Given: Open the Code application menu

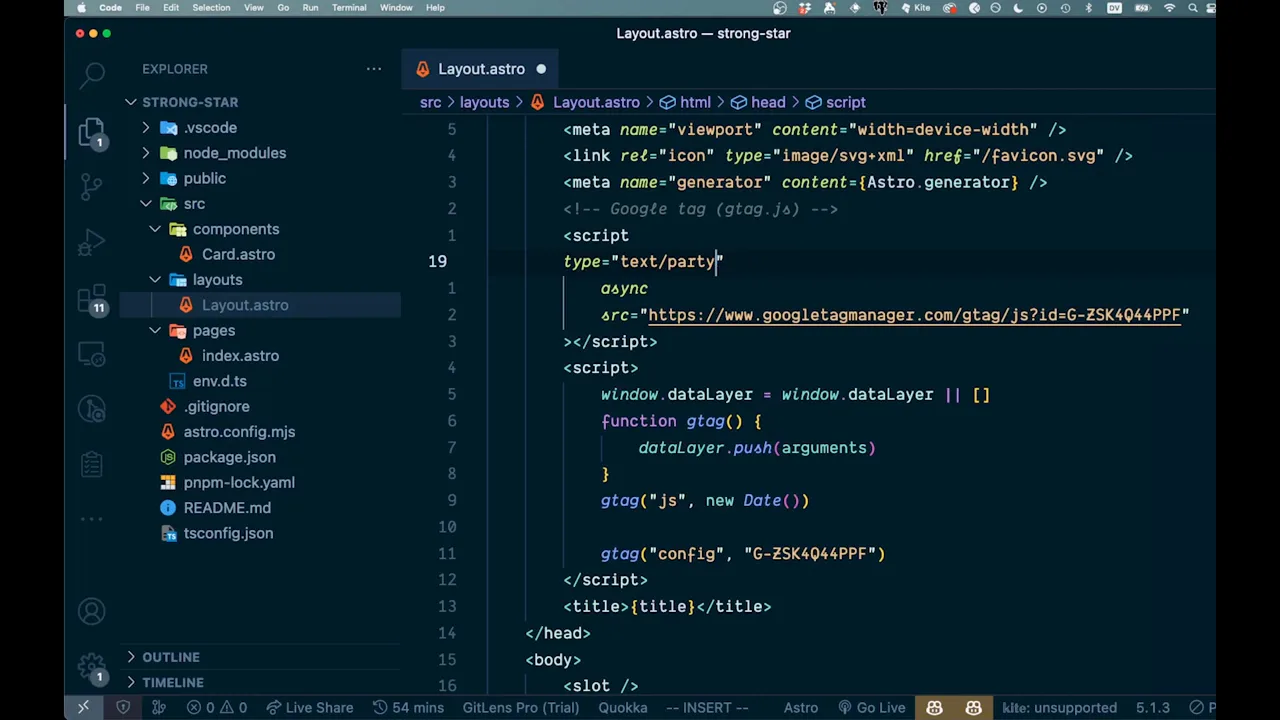Looking at the screenshot, I should pos(110,8).
